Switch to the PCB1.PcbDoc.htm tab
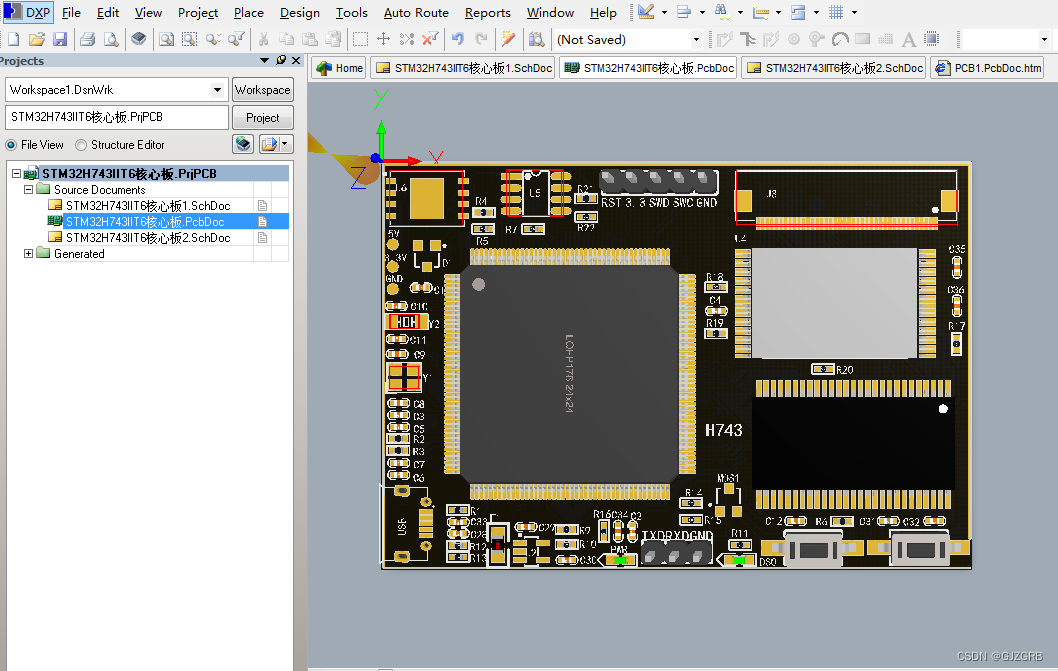The height and width of the screenshot is (671, 1058). [987, 68]
